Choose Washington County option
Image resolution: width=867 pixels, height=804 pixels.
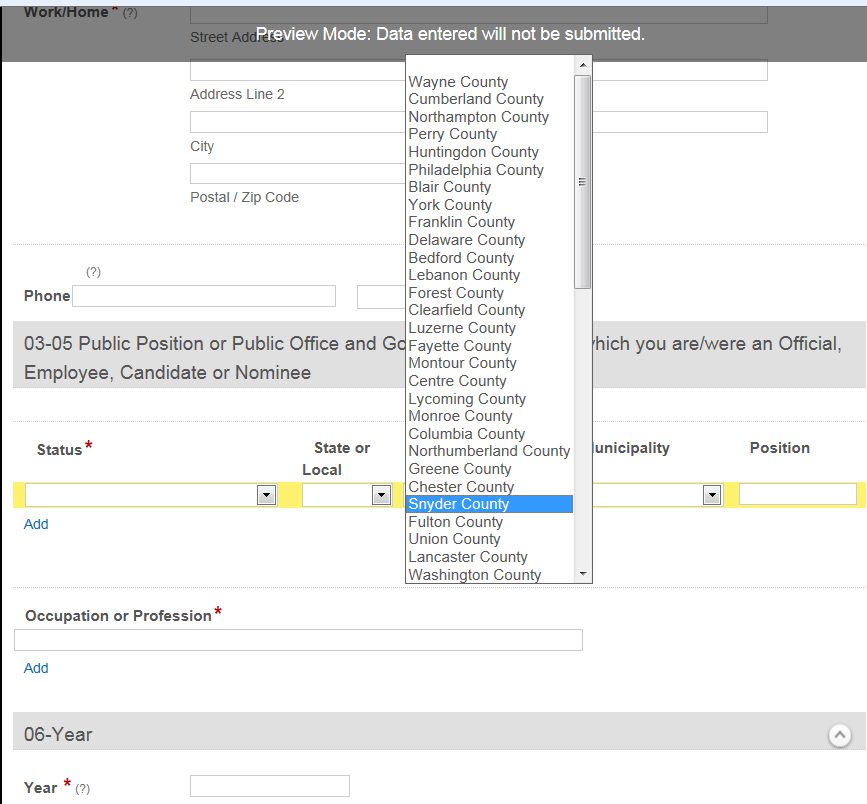tap(474, 575)
